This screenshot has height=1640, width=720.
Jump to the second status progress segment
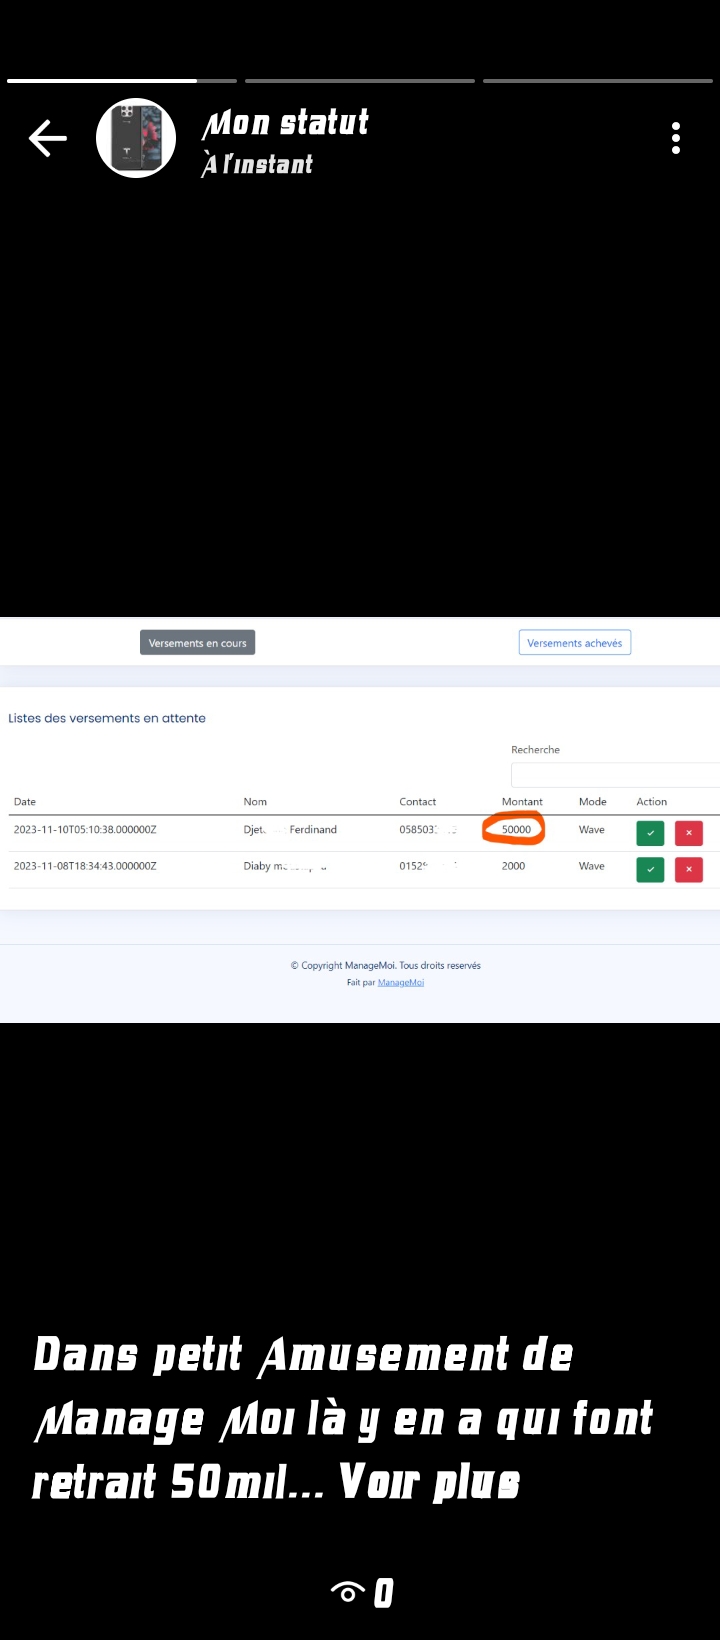(x=360, y=81)
